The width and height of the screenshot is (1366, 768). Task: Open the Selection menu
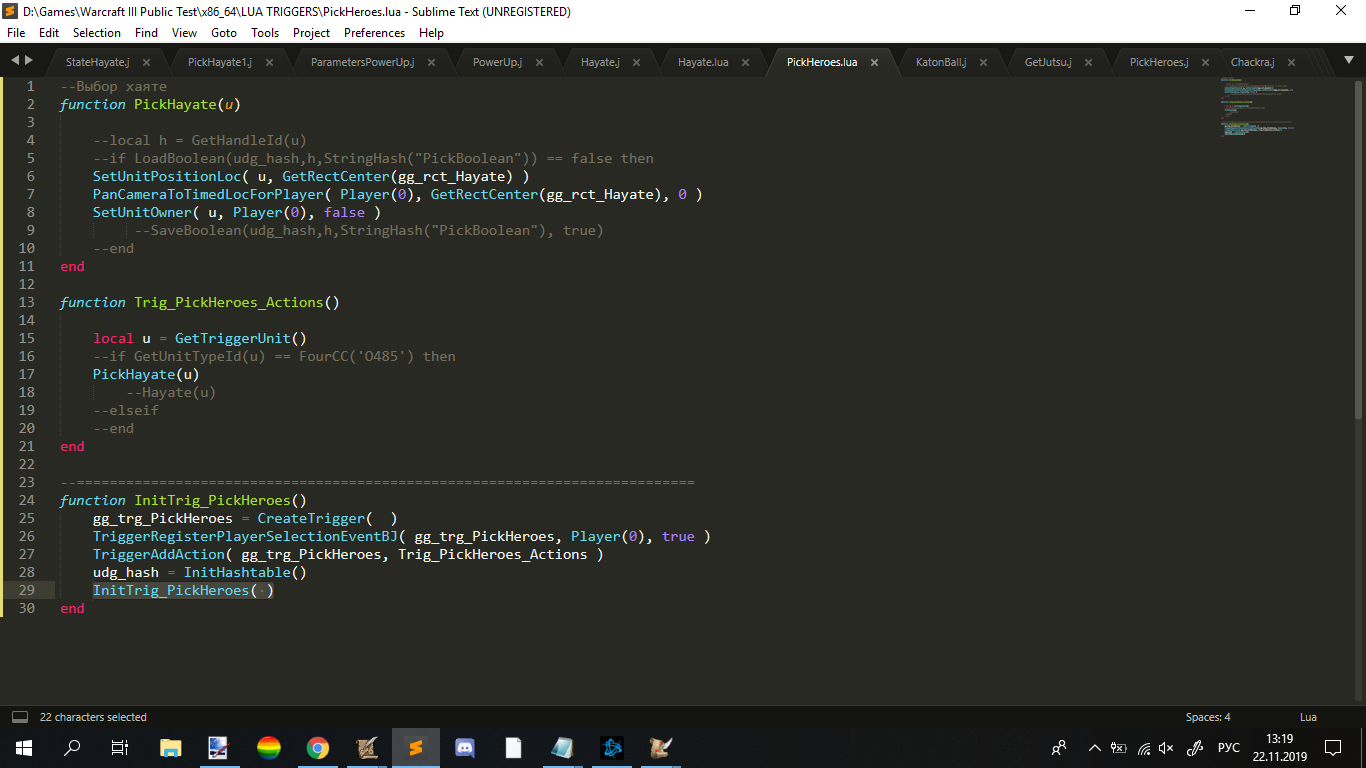click(x=97, y=33)
